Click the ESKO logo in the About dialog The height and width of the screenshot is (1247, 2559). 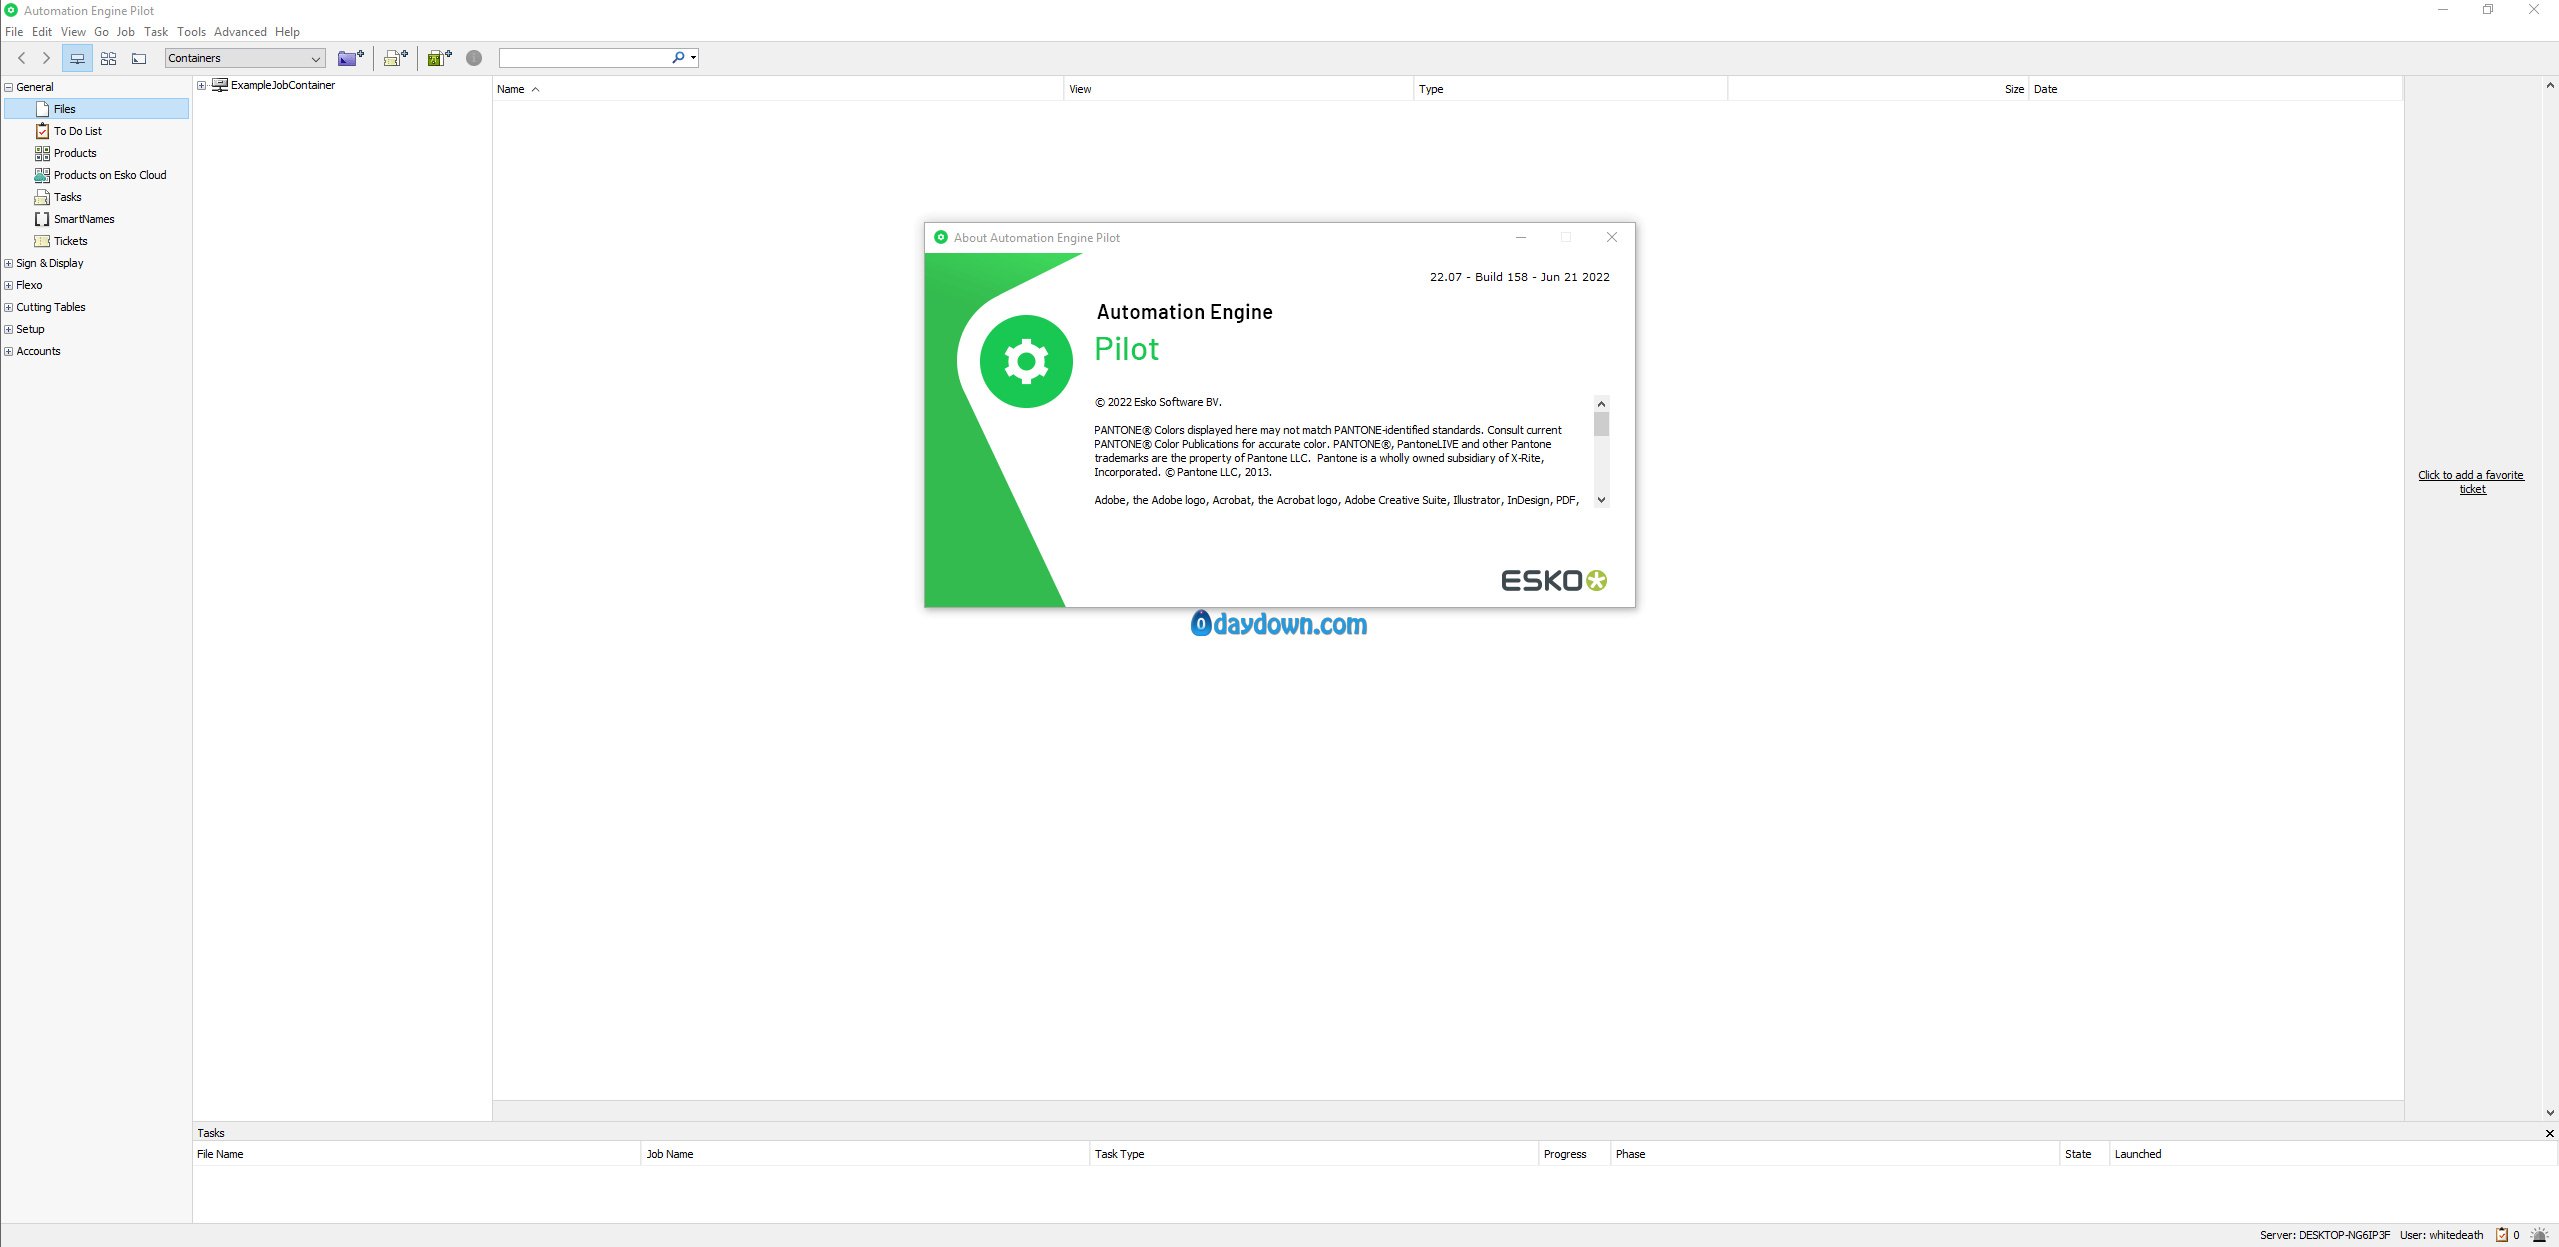1553,581
